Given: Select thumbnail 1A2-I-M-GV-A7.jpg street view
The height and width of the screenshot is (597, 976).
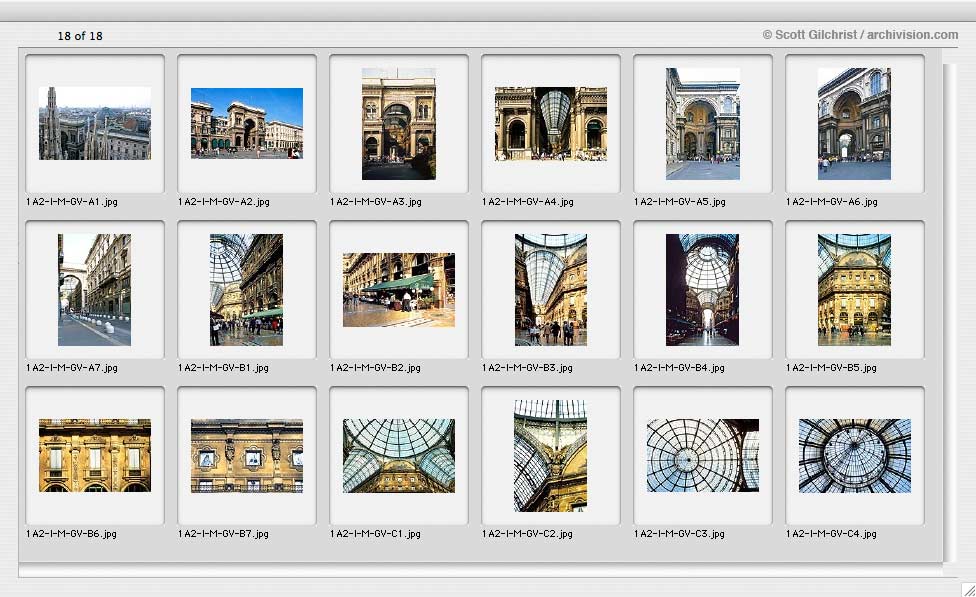Looking at the screenshot, I should coord(95,290).
